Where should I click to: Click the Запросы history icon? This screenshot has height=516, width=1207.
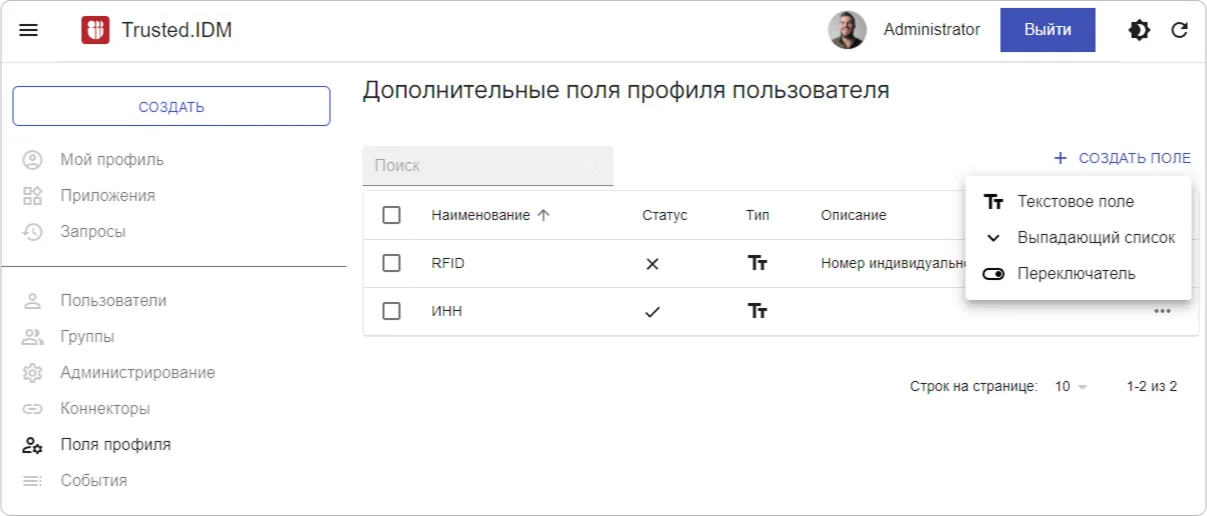(32, 232)
